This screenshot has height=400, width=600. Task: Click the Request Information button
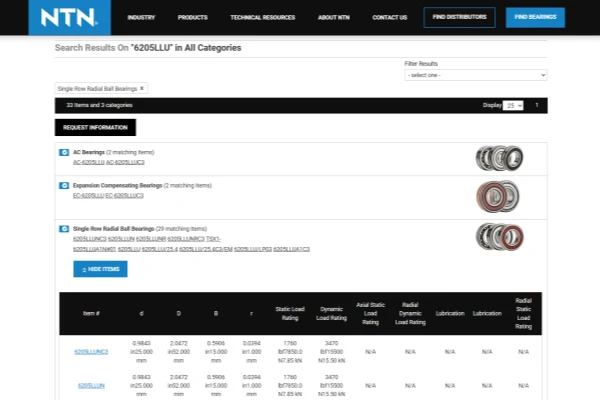95,127
